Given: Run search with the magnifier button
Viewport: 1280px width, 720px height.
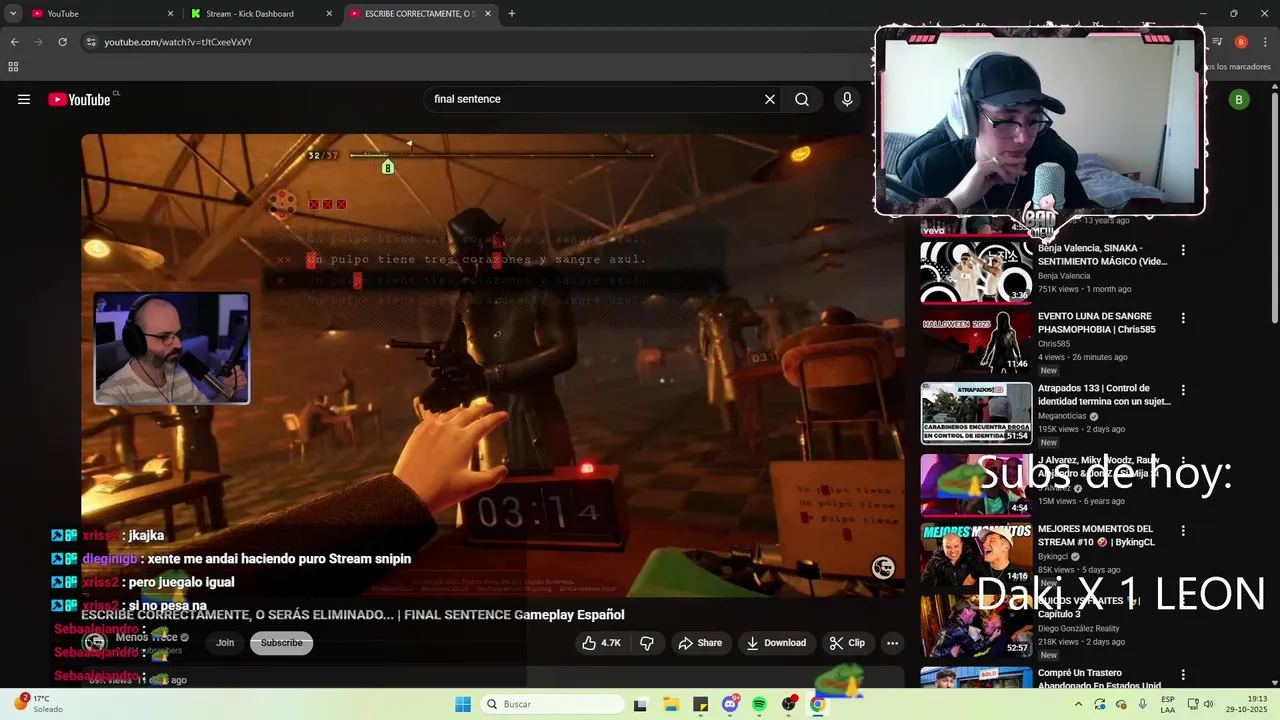Looking at the screenshot, I should click(802, 99).
